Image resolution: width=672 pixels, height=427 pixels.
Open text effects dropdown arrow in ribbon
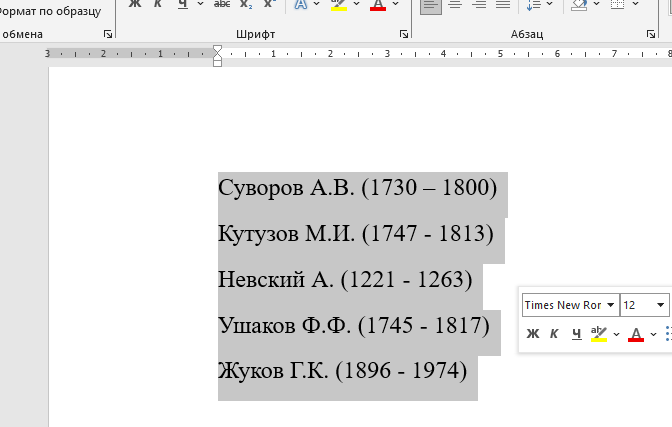coord(317,3)
